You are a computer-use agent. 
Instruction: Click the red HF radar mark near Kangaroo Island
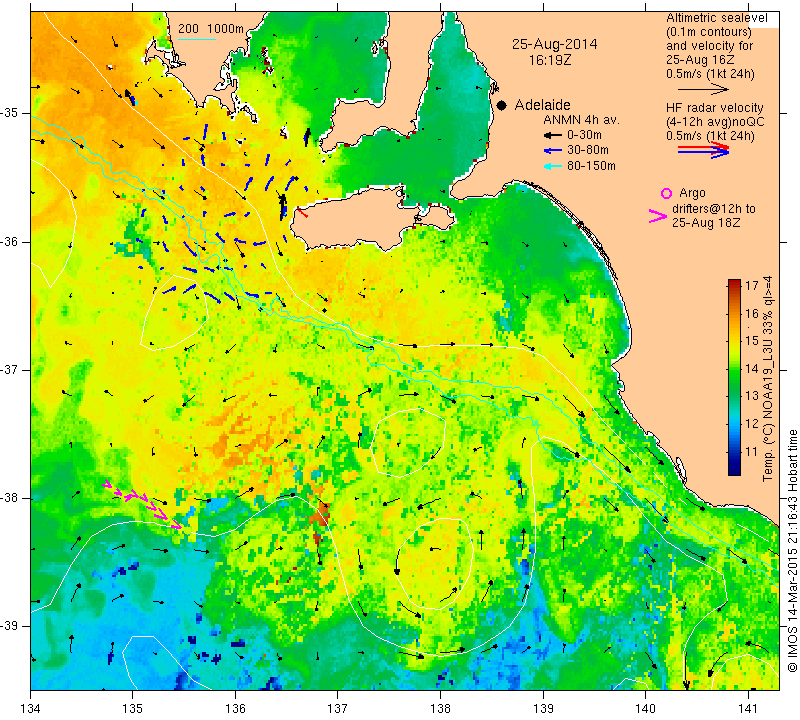point(302,212)
